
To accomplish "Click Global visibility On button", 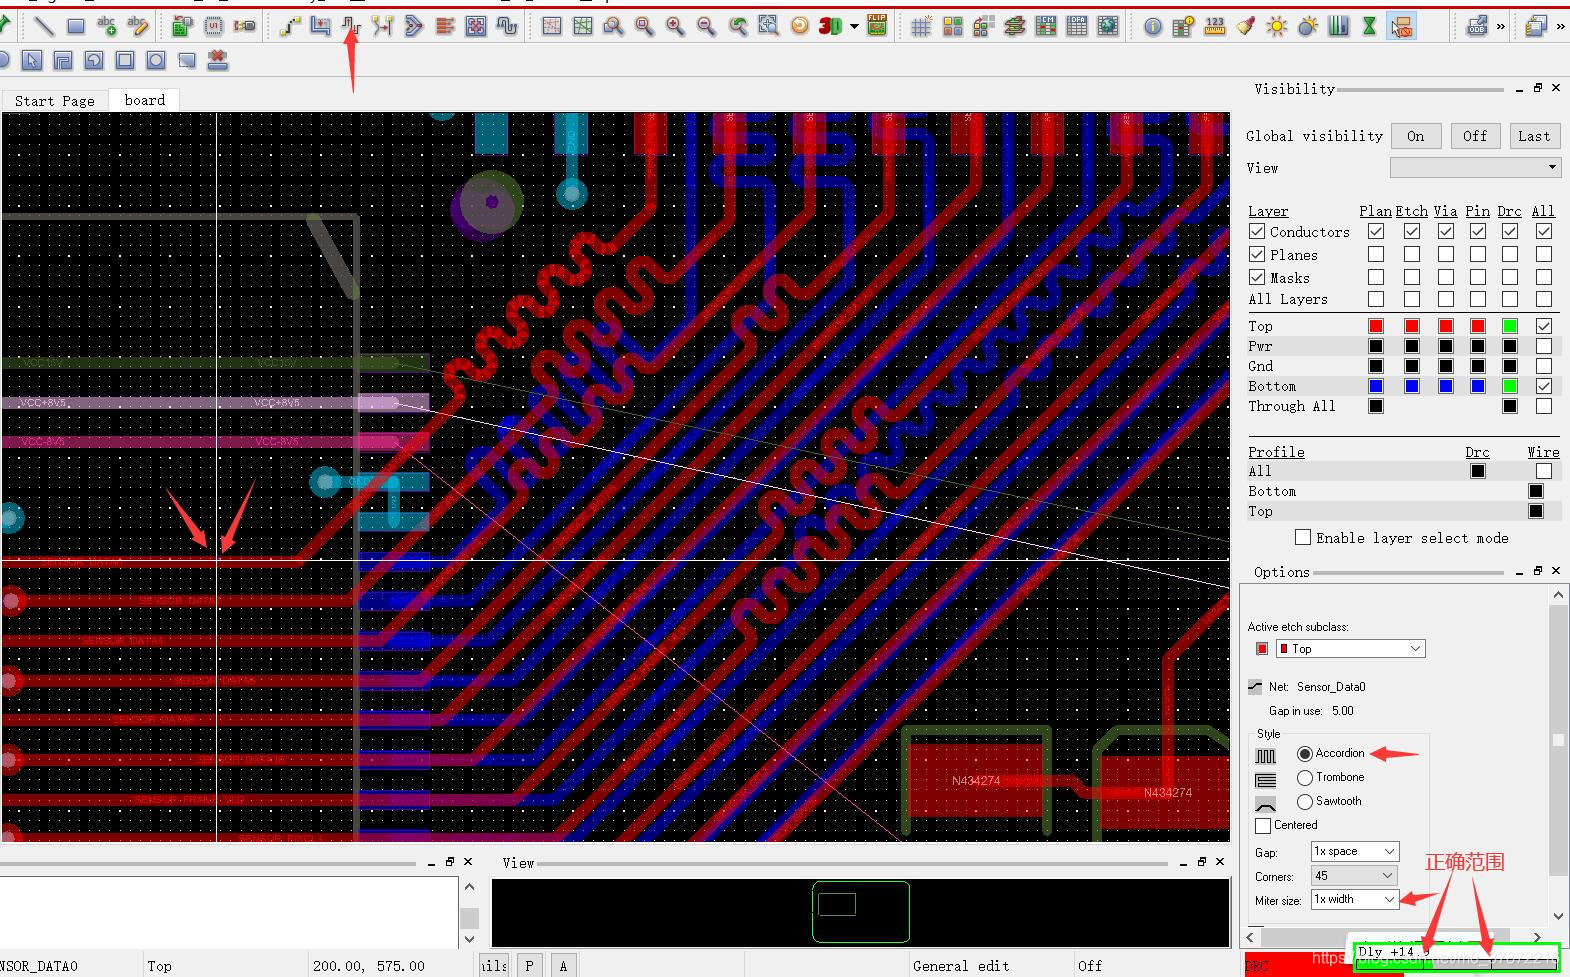I will tap(1416, 136).
